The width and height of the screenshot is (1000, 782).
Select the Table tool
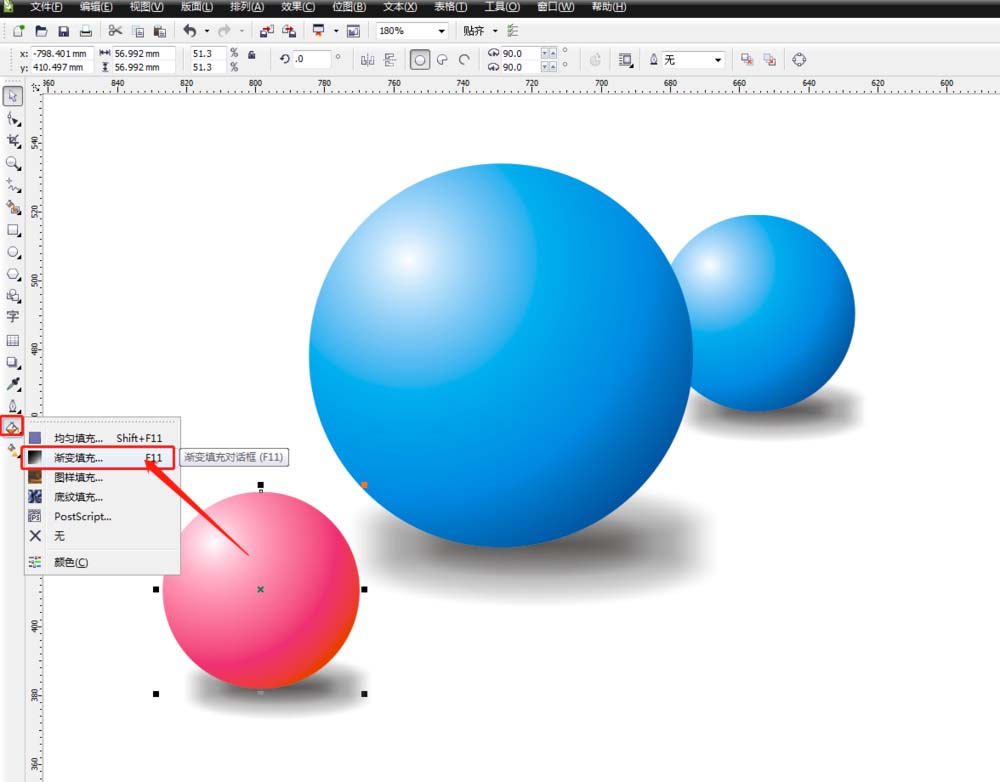13,340
